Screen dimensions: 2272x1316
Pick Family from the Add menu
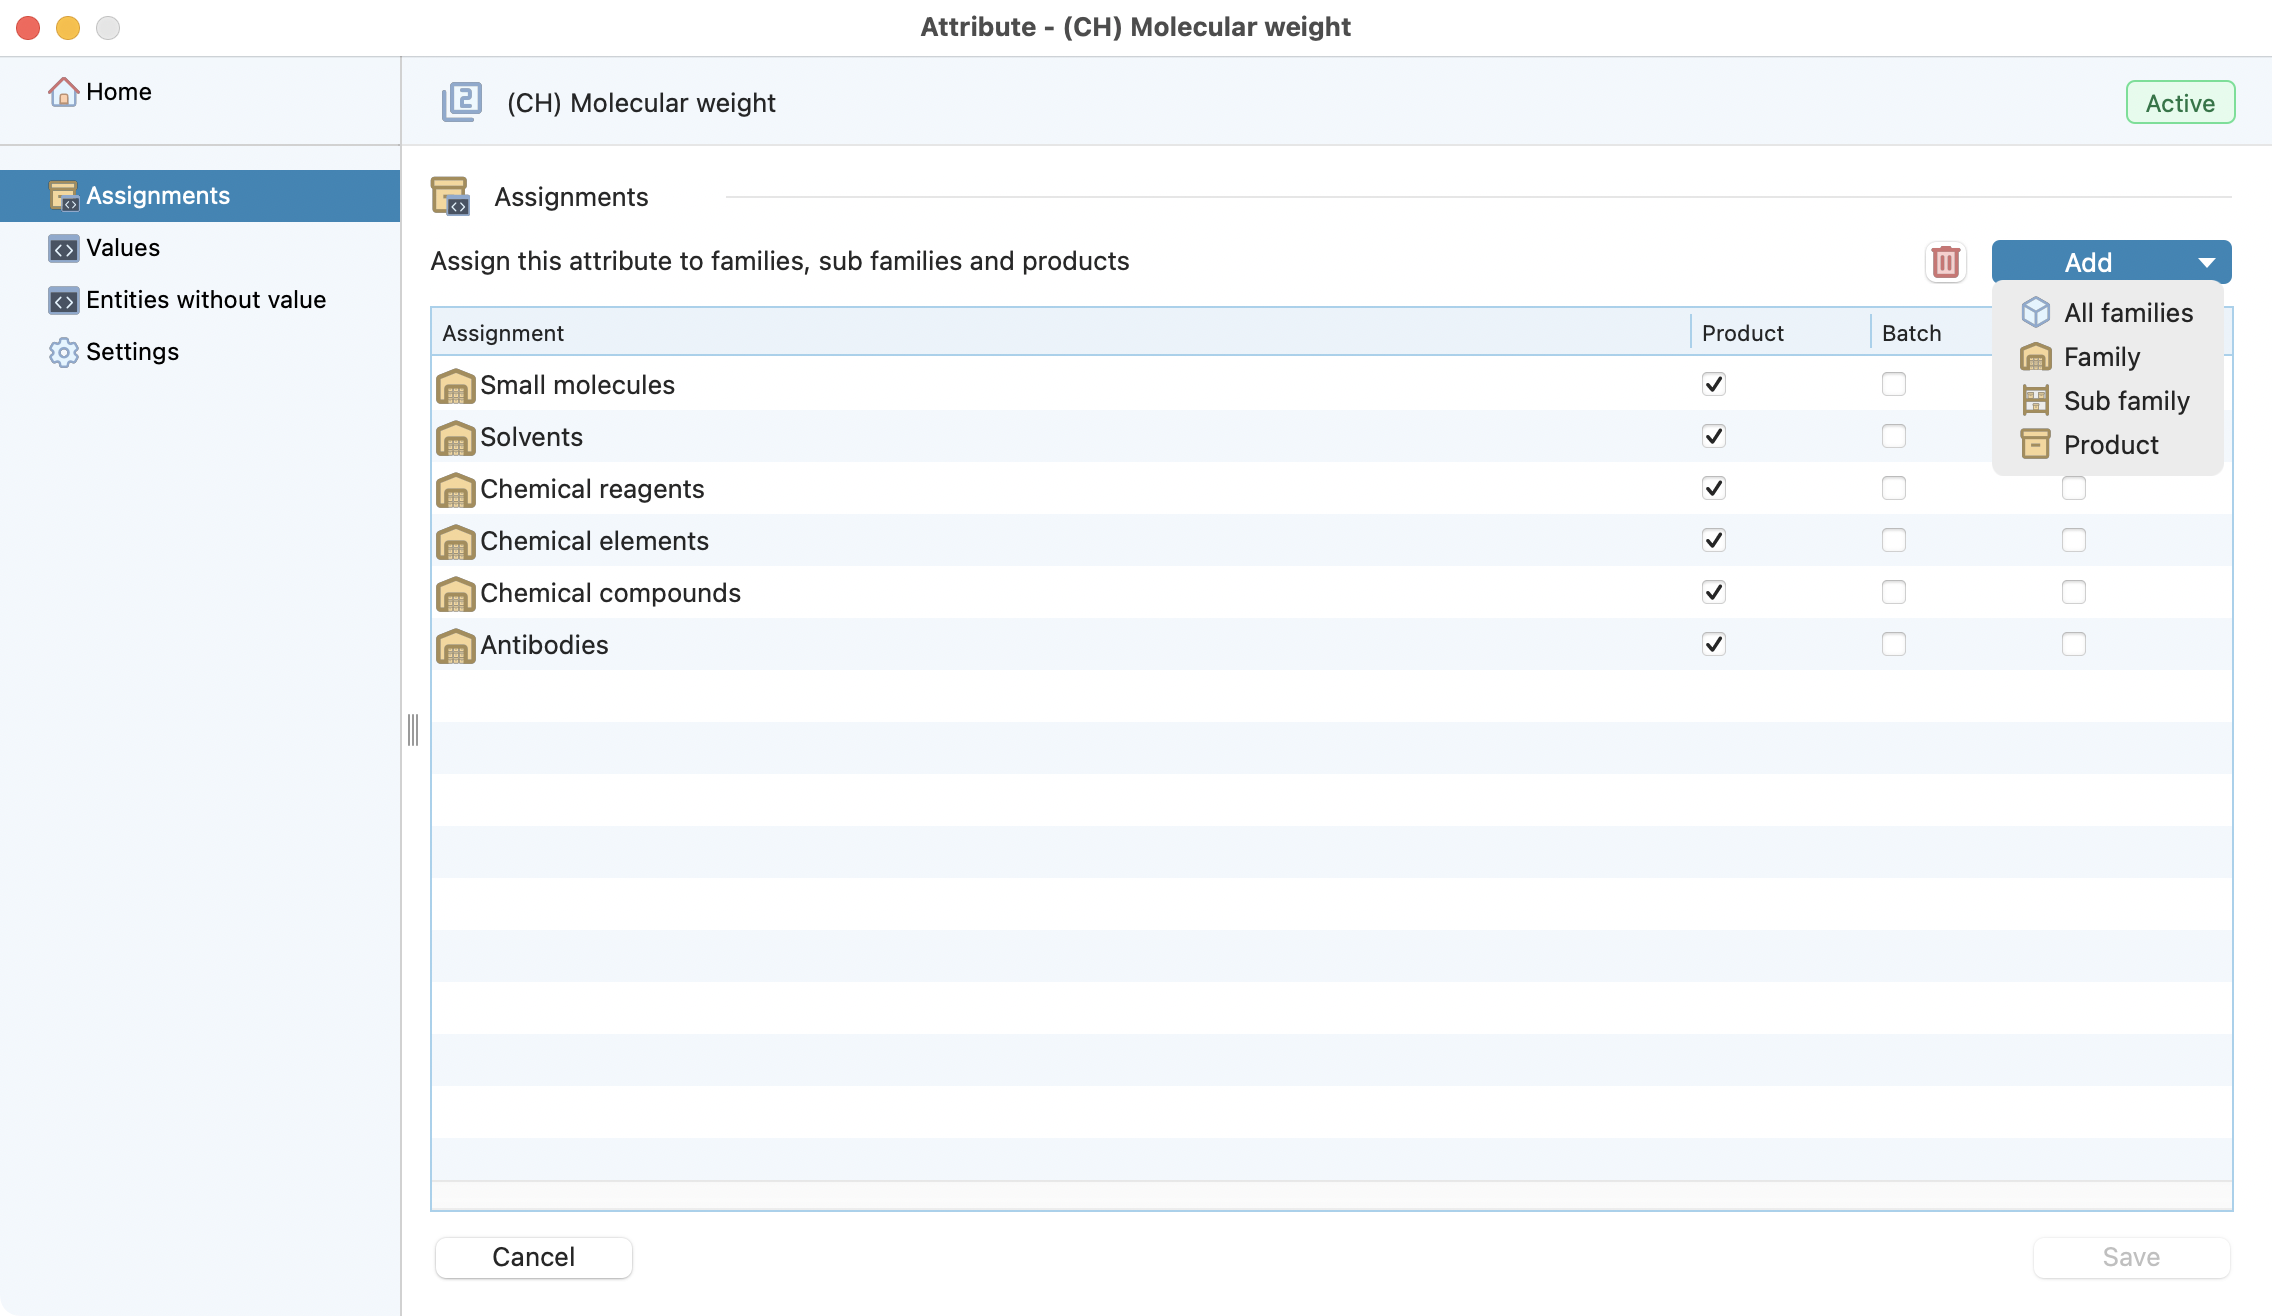[2101, 357]
